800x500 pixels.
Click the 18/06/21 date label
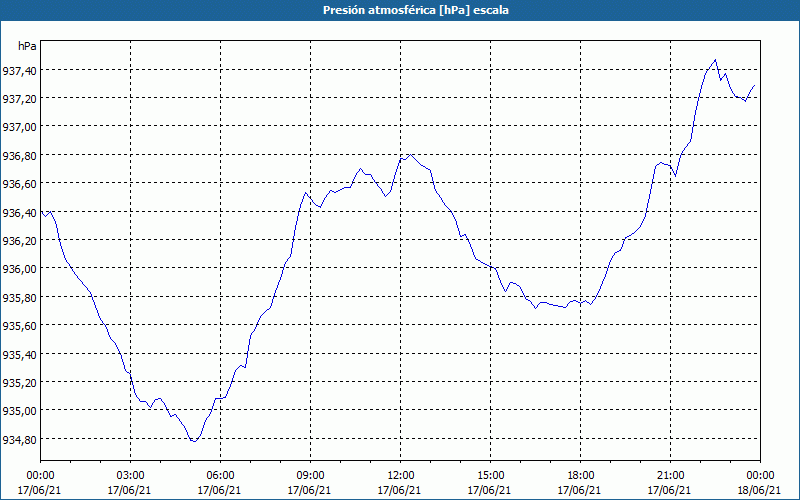[x=759, y=490]
